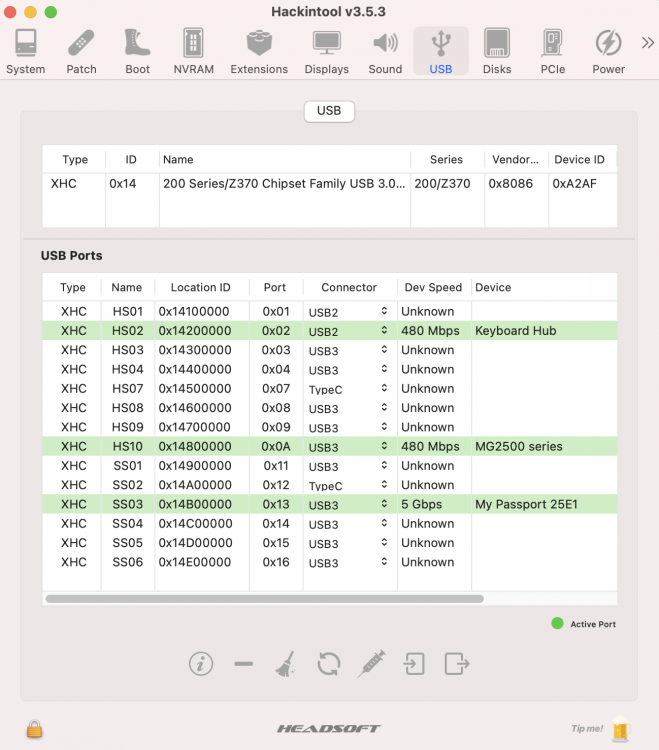Open the Sound toolbar section
This screenshot has width=659, height=750.
coord(385,51)
